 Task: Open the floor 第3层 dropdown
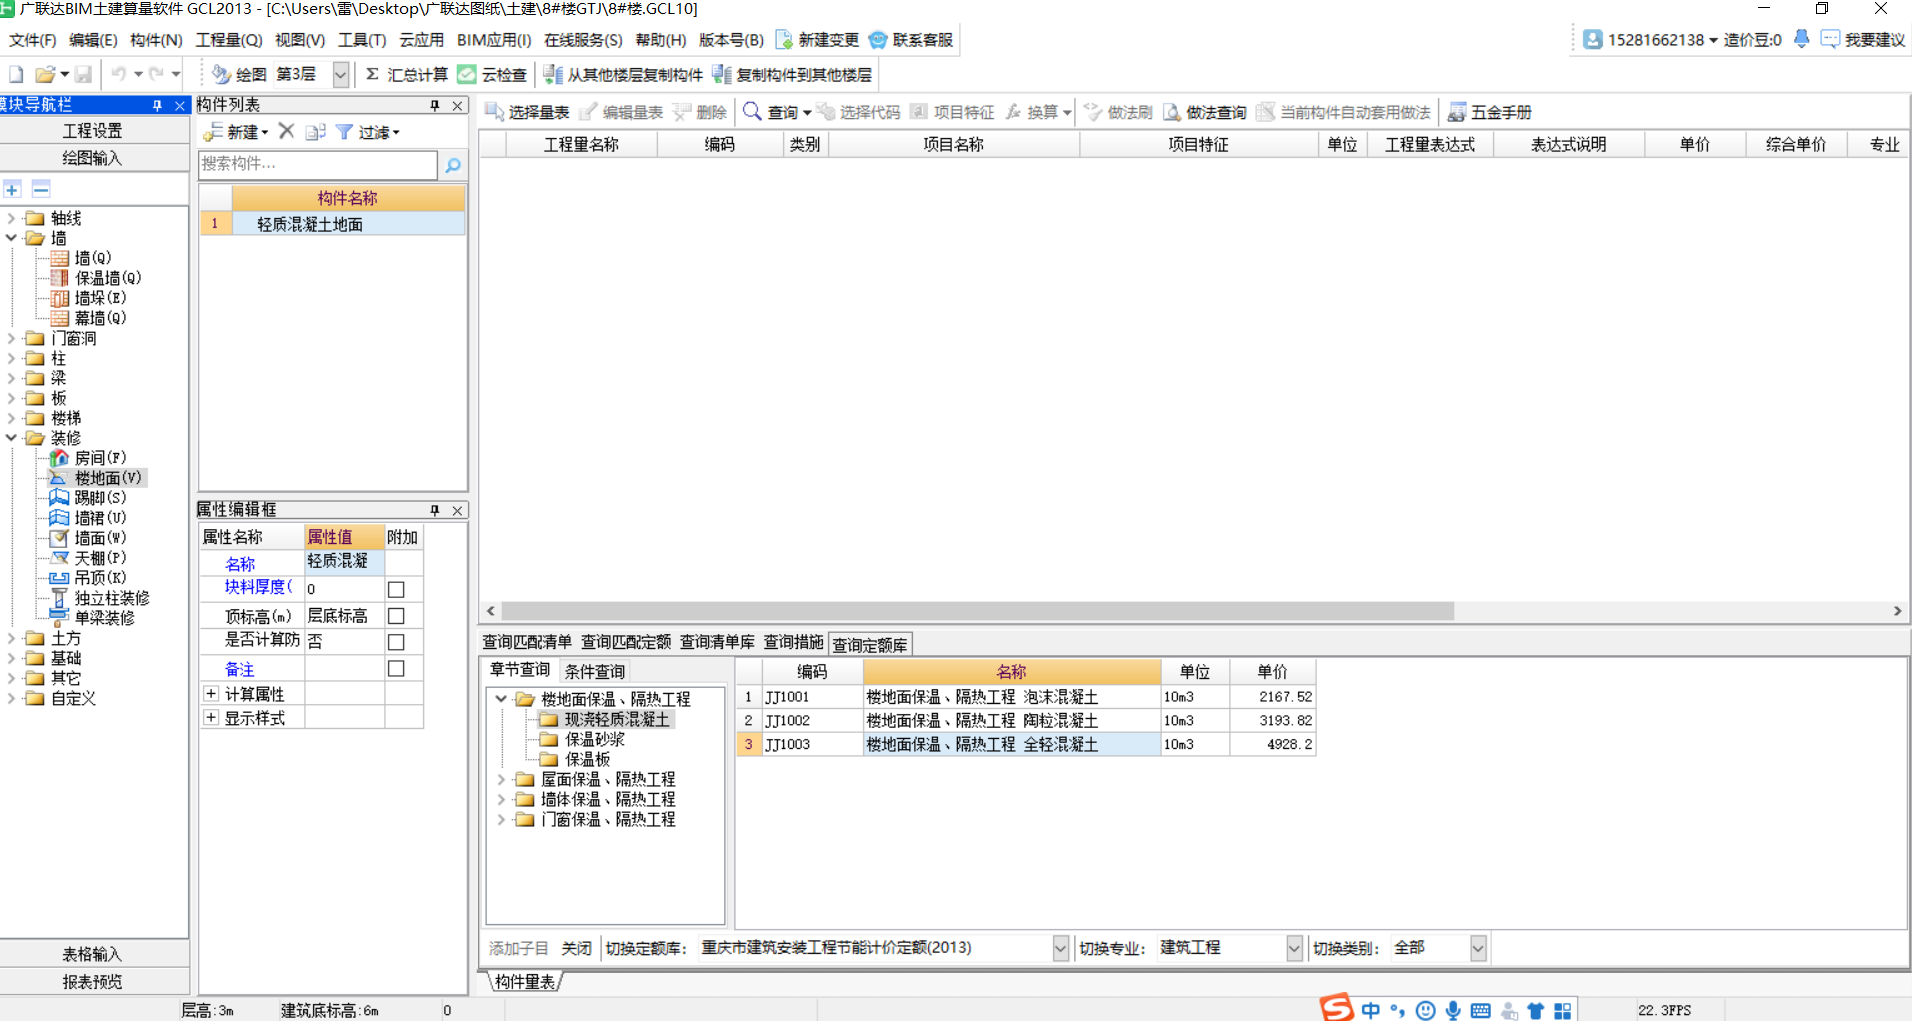pos(341,75)
